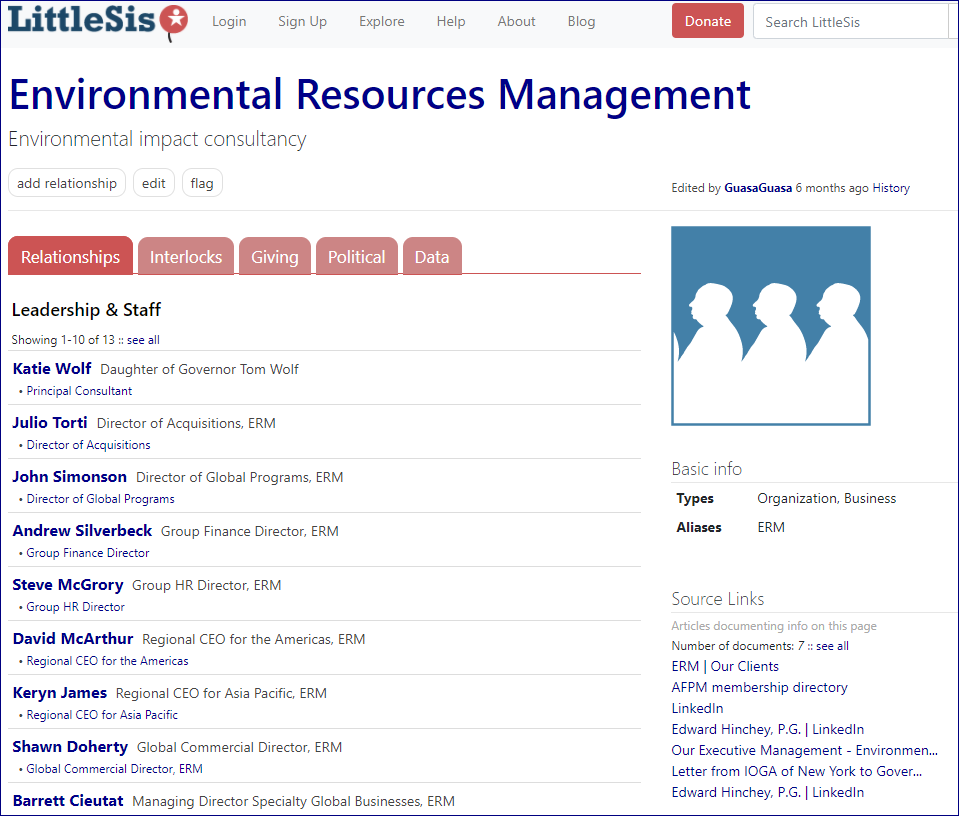
Task: Click the Donate button
Action: 708,21
